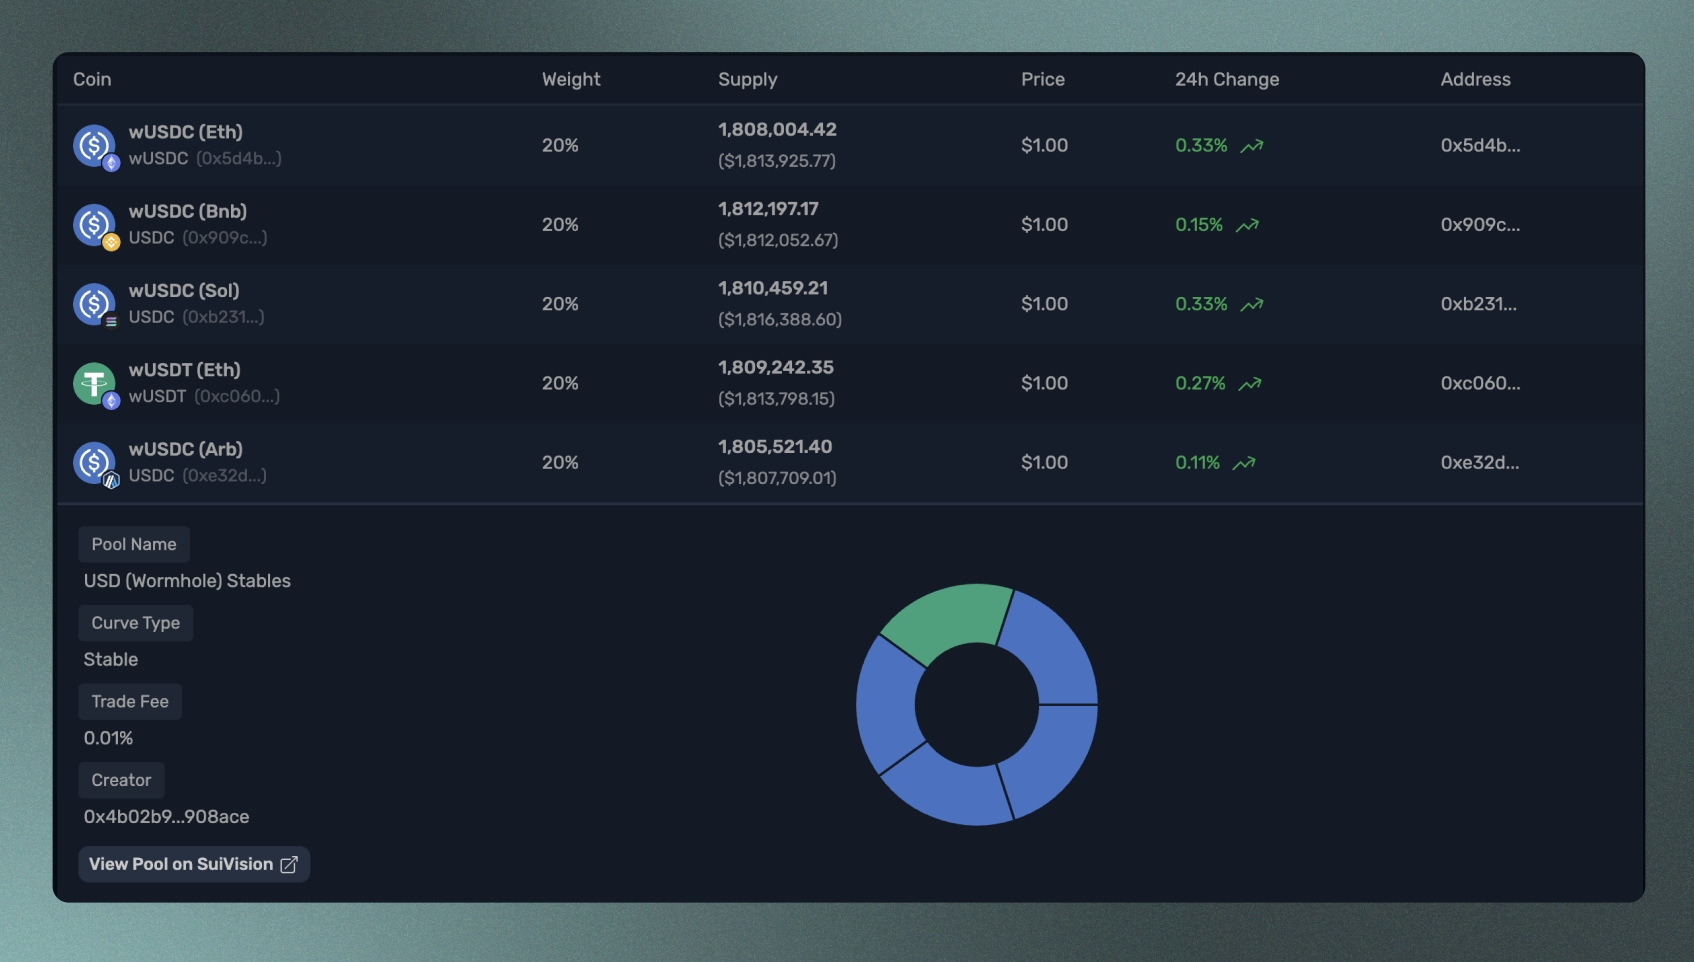The image size is (1694, 962).
Task: Click the 24h Change column header
Action: pos(1227,80)
